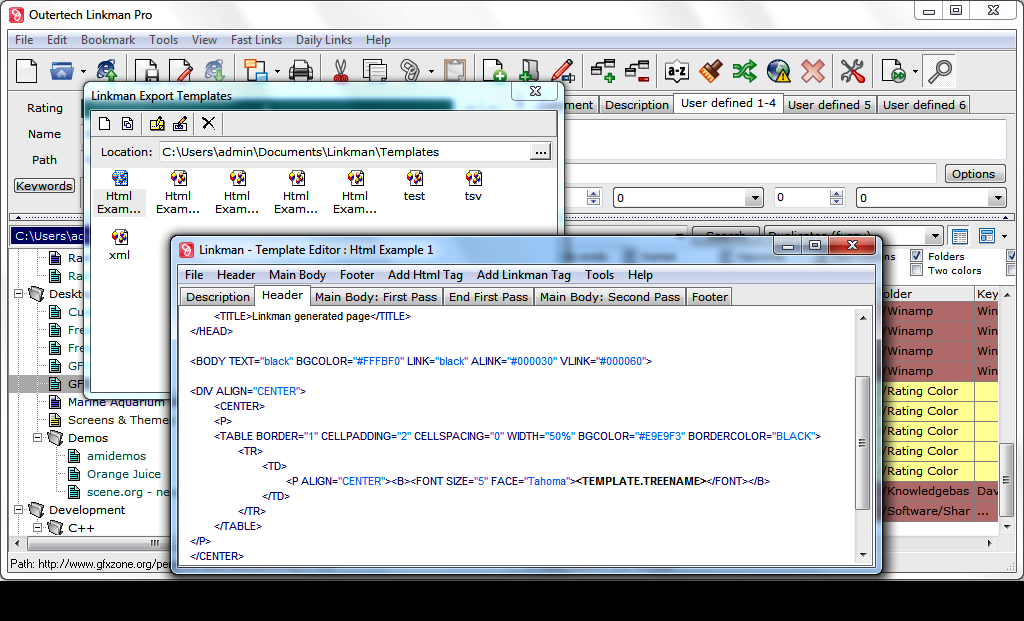Click the new blank page icon in main toolbar
The image size is (1024, 621).
tap(26, 71)
